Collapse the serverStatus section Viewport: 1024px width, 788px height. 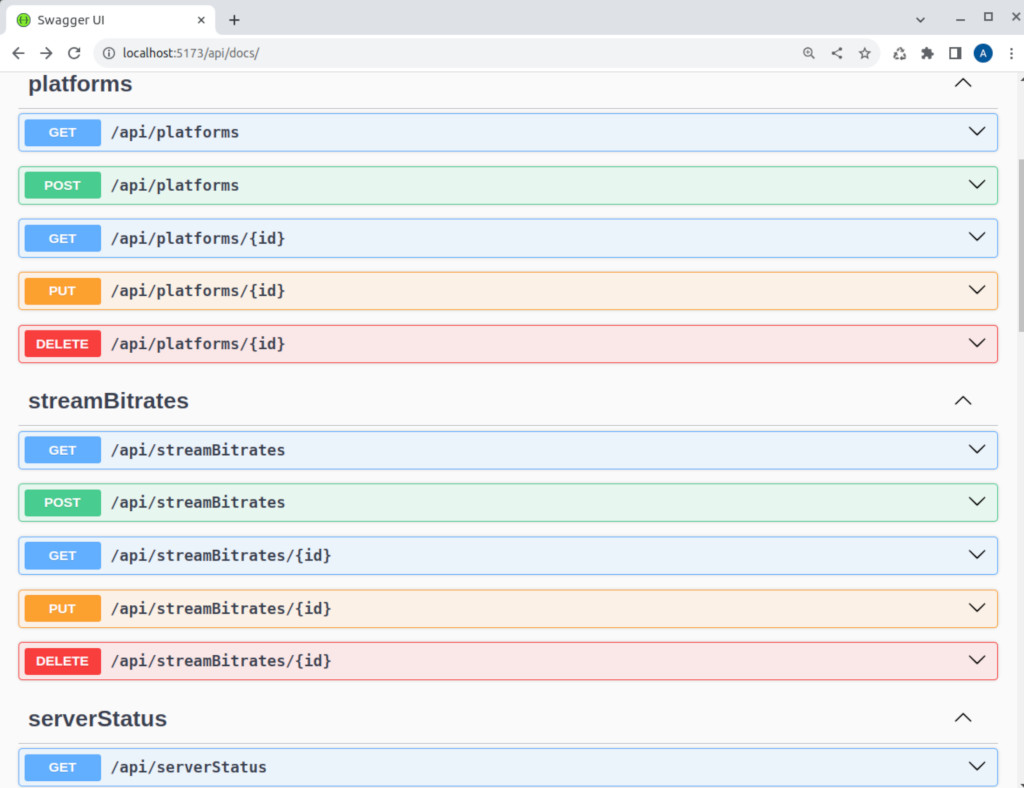coord(962,717)
